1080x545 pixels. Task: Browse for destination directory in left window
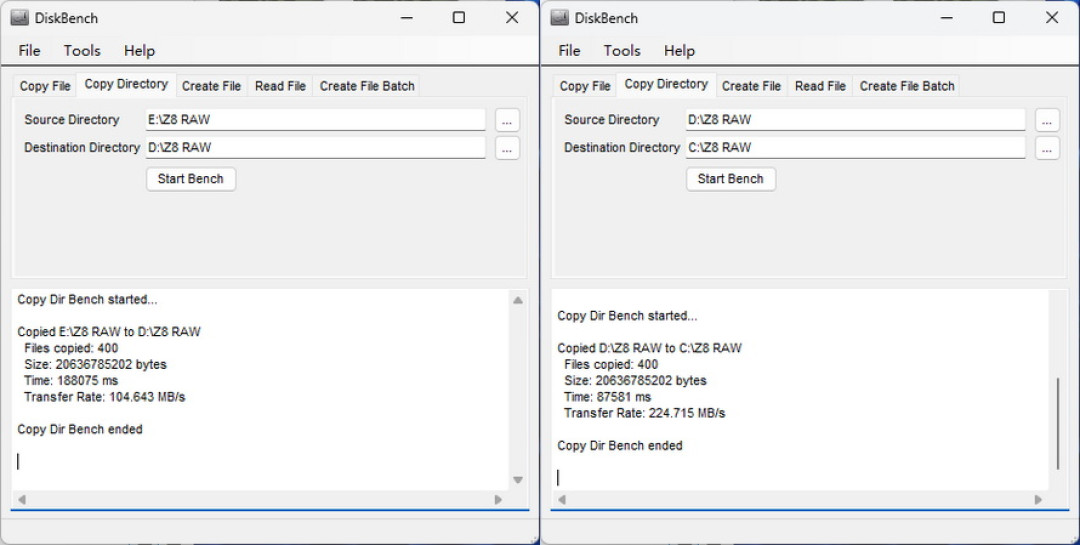point(507,148)
